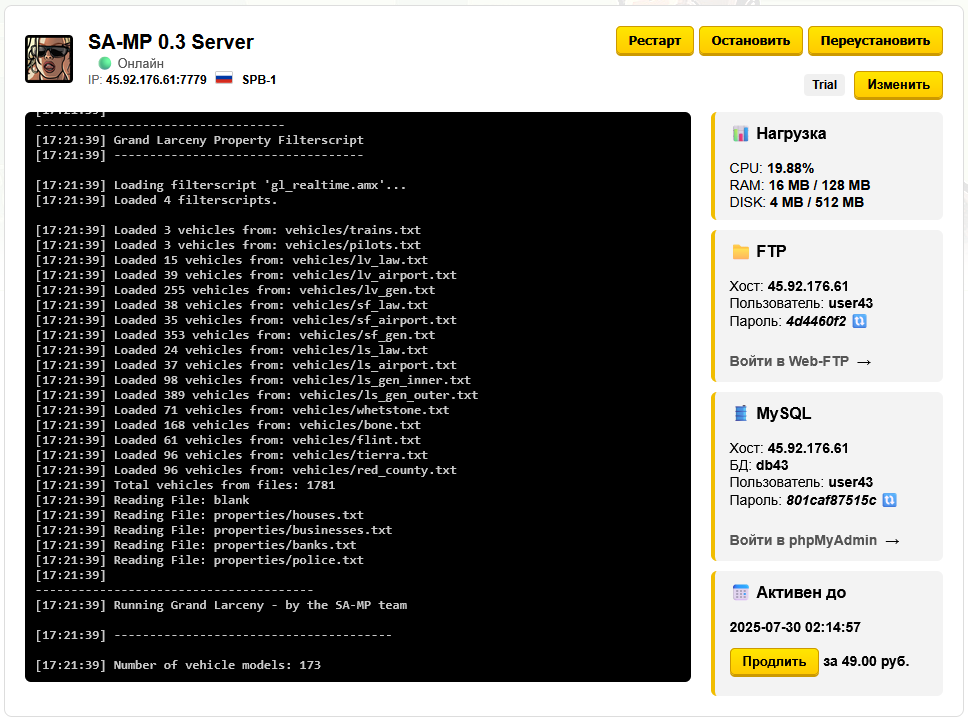Click the bar chart icon beside Нагрузка
This screenshot has height=721, width=968.
tap(740, 132)
